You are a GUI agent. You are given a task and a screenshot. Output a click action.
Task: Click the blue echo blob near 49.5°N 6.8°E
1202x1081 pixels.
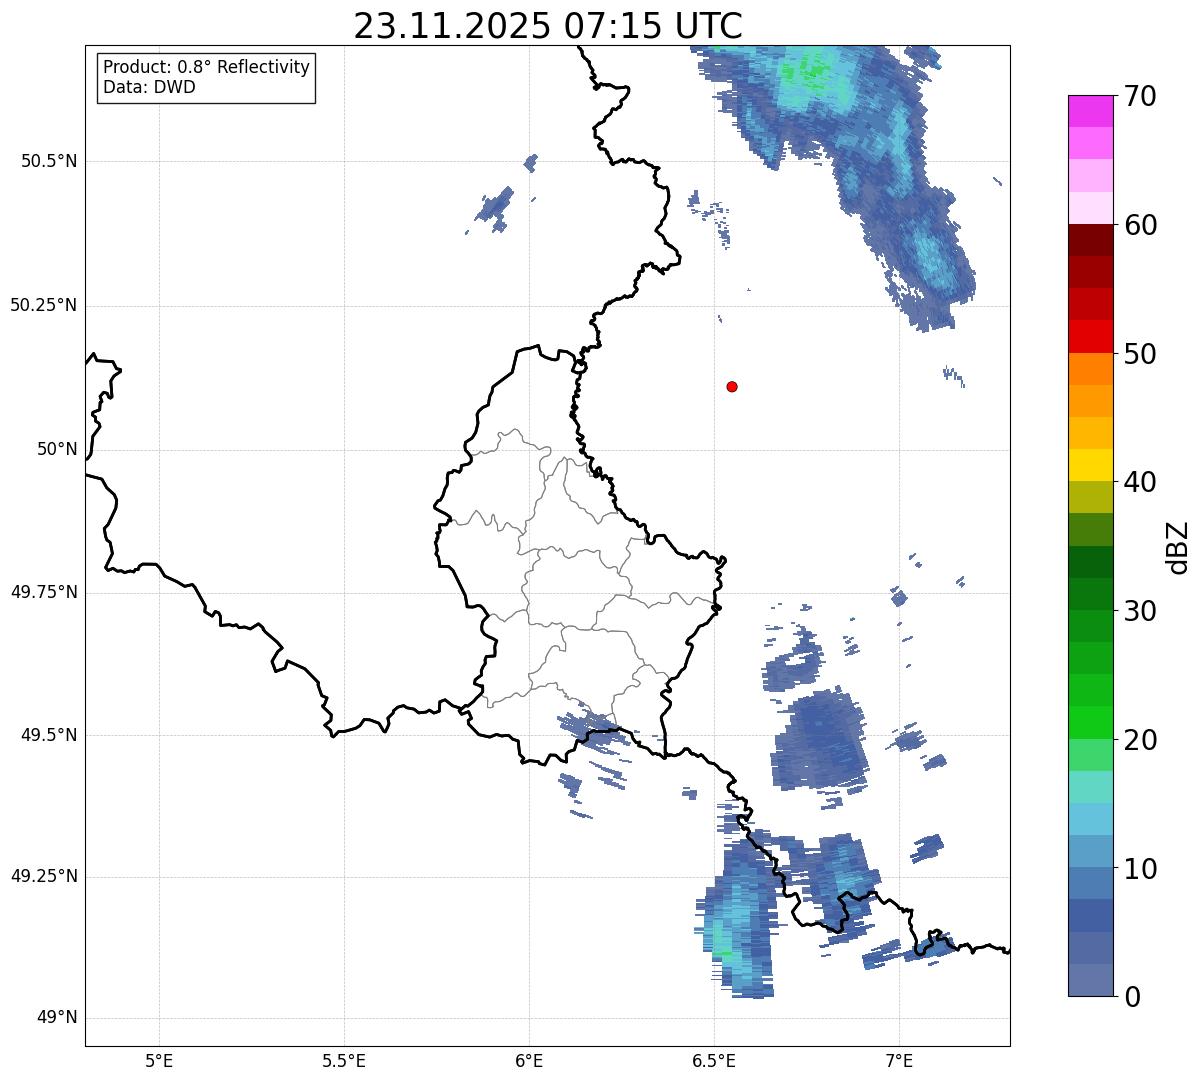[x=820, y=740]
